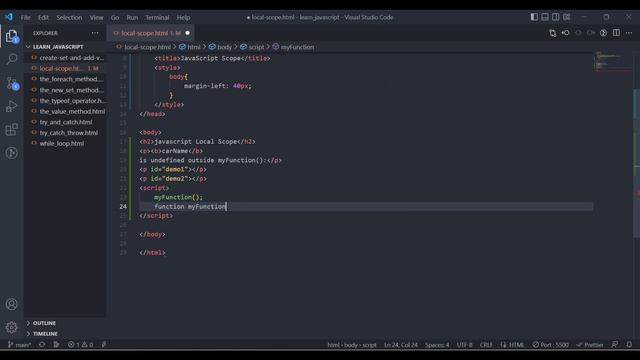Select local-scope.html in the file explorer
The height and width of the screenshot is (360, 640).
tap(65, 69)
